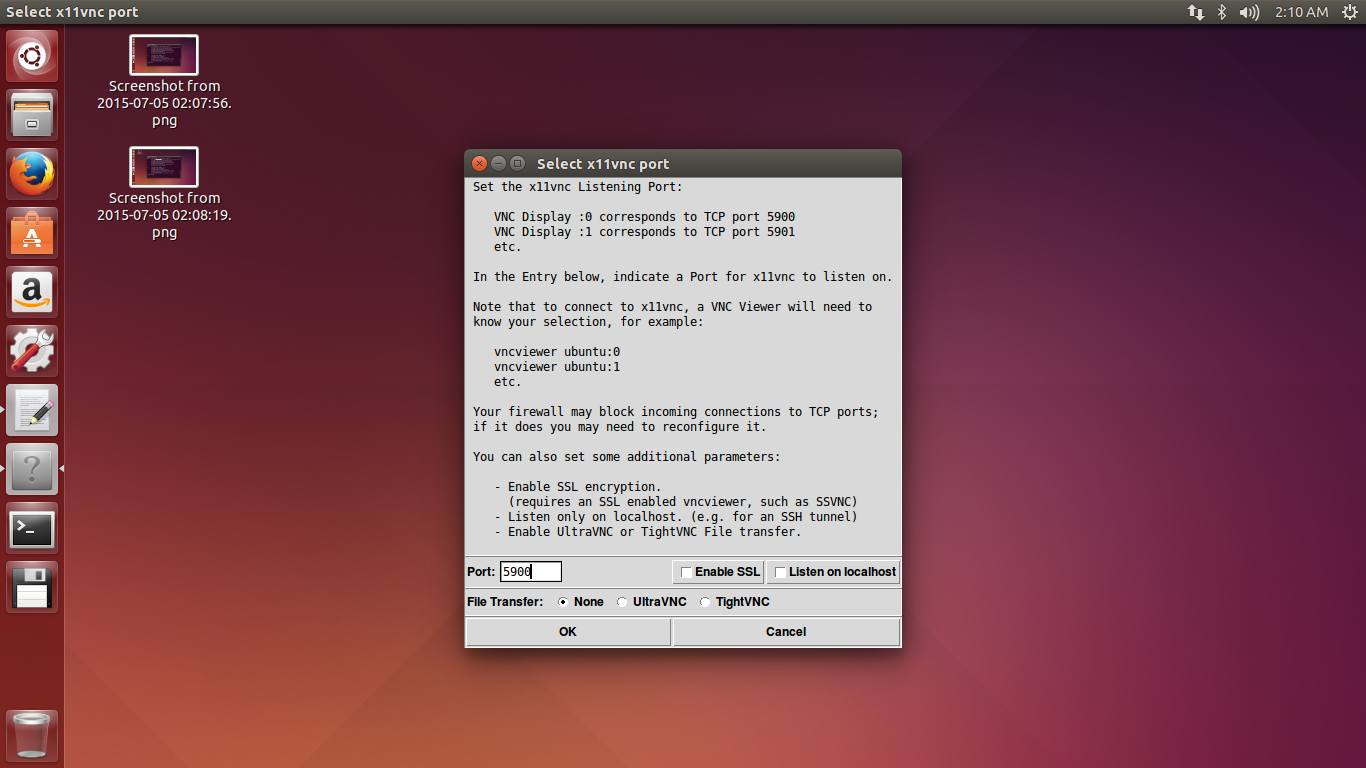The width and height of the screenshot is (1366, 768).
Task: Open the Amazon launcher icon
Action: 32,292
